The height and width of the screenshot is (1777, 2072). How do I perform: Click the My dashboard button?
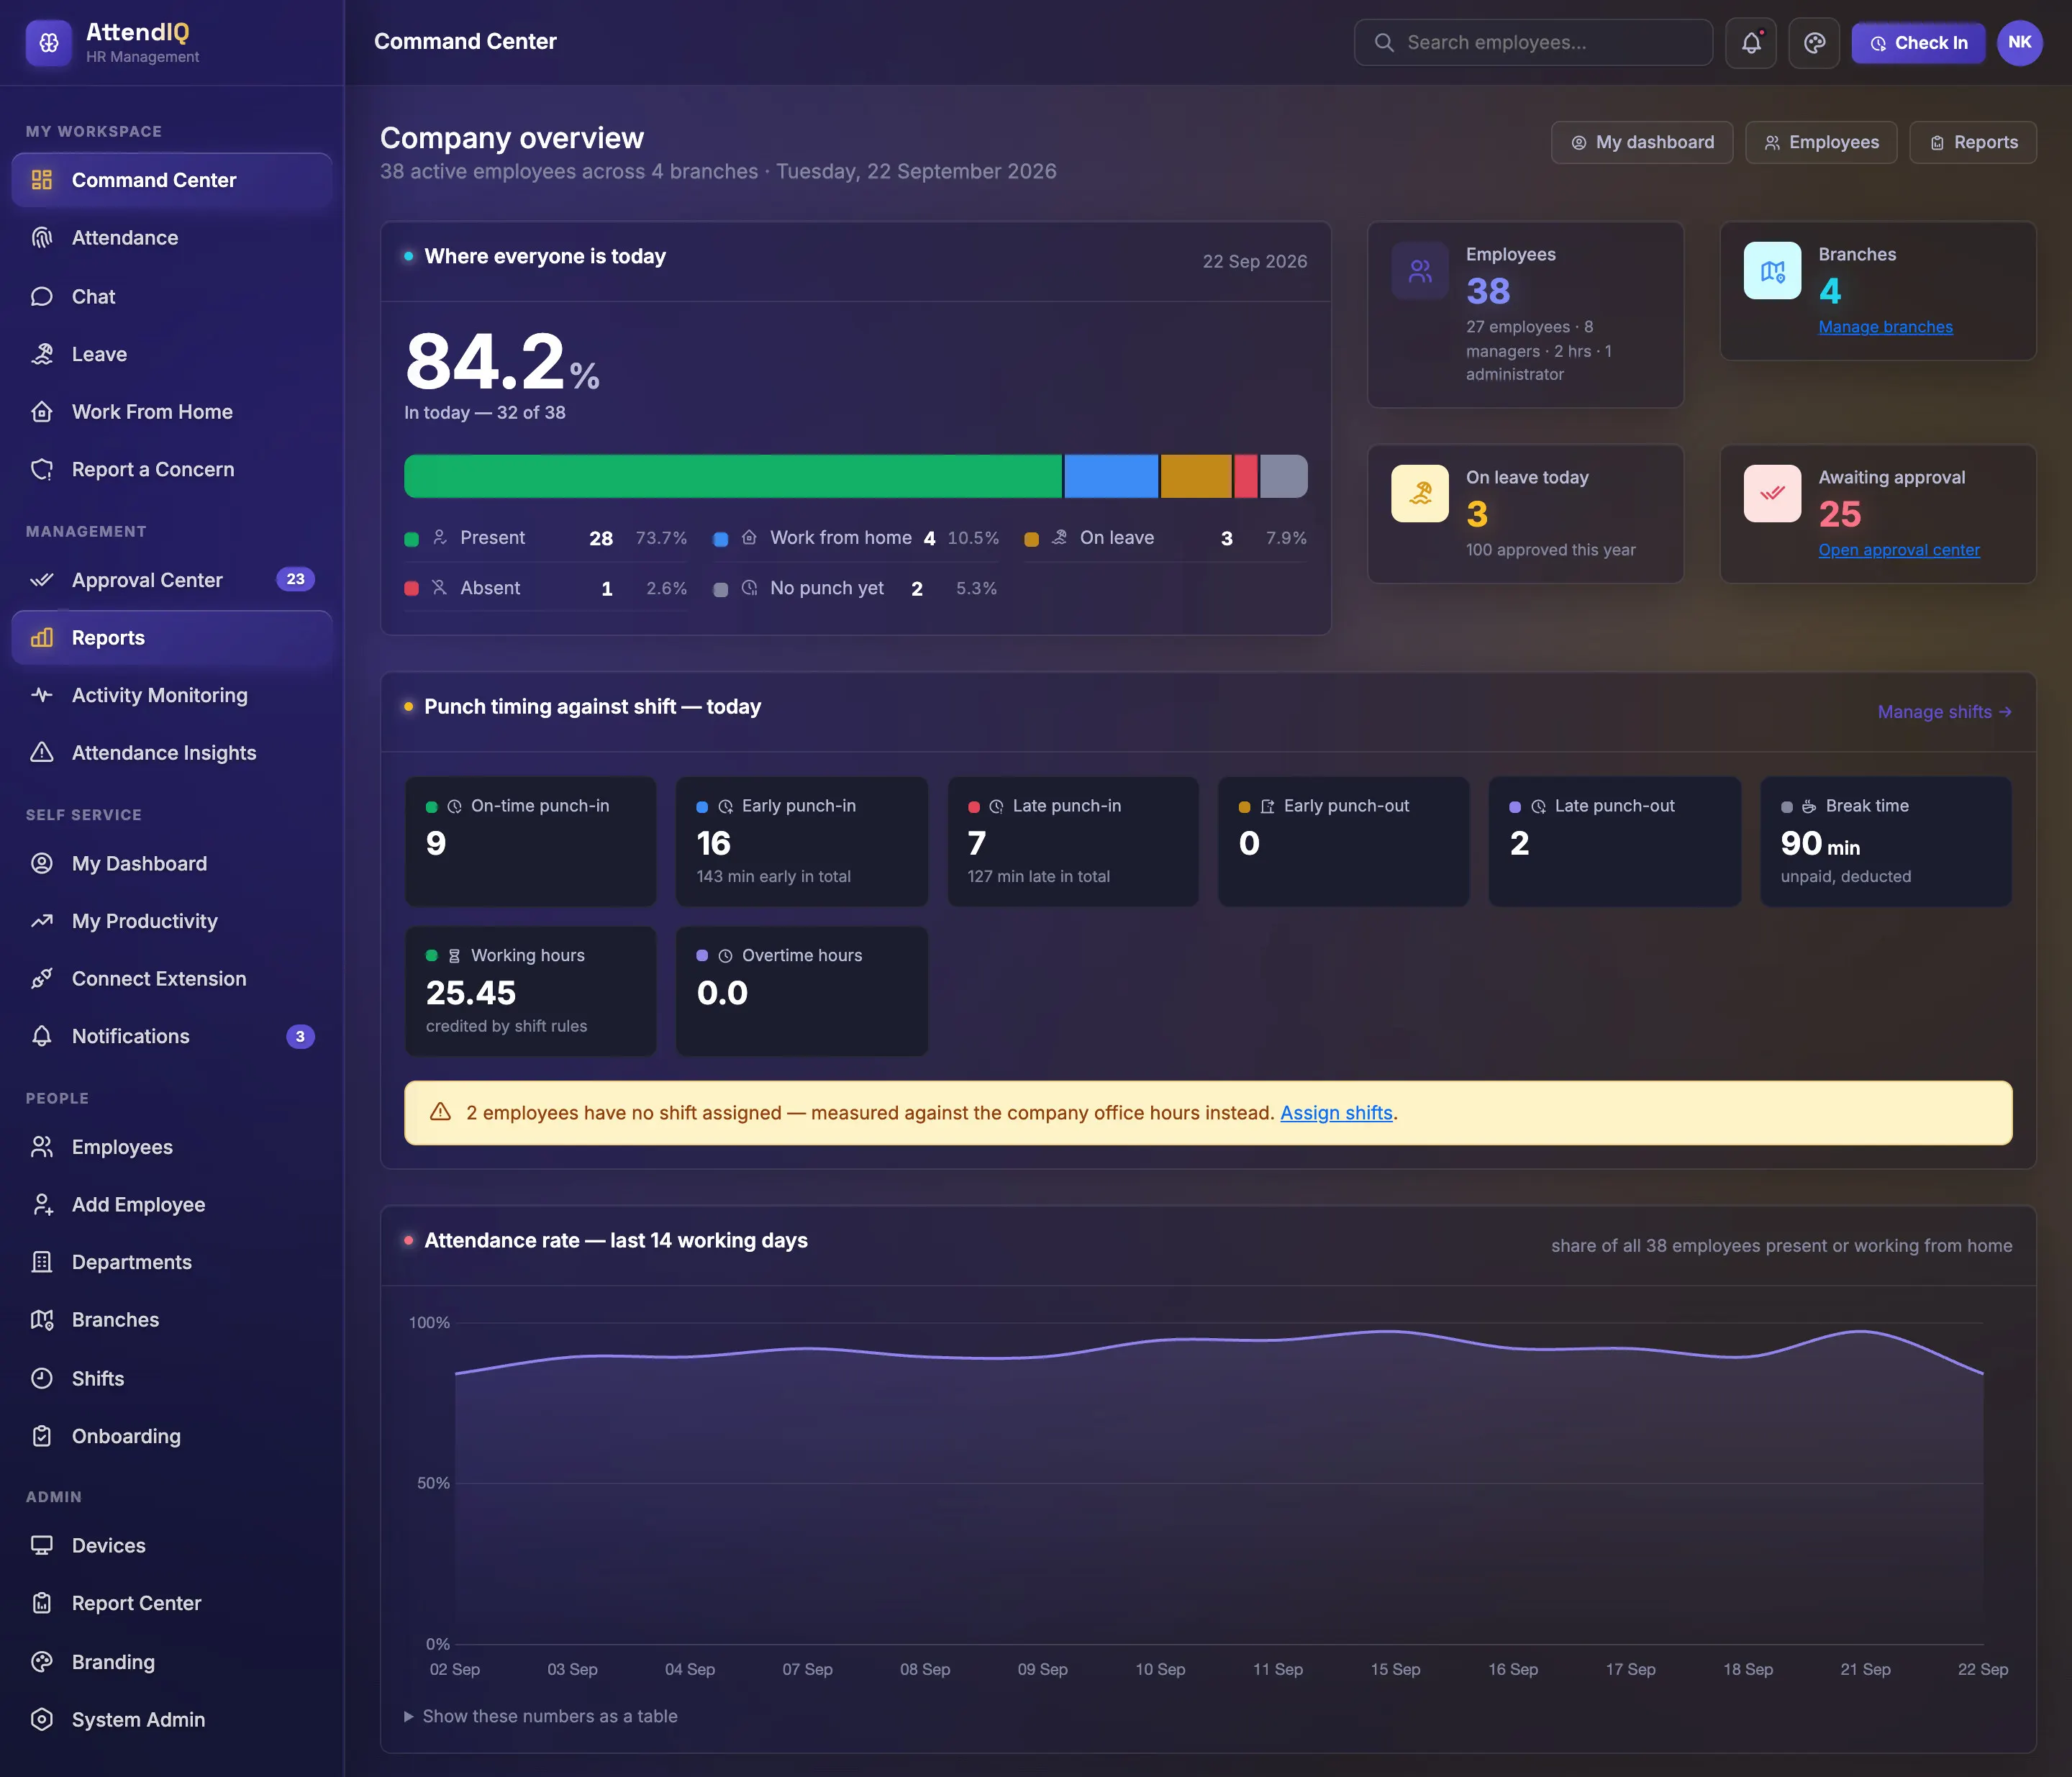coord(1642,142)
